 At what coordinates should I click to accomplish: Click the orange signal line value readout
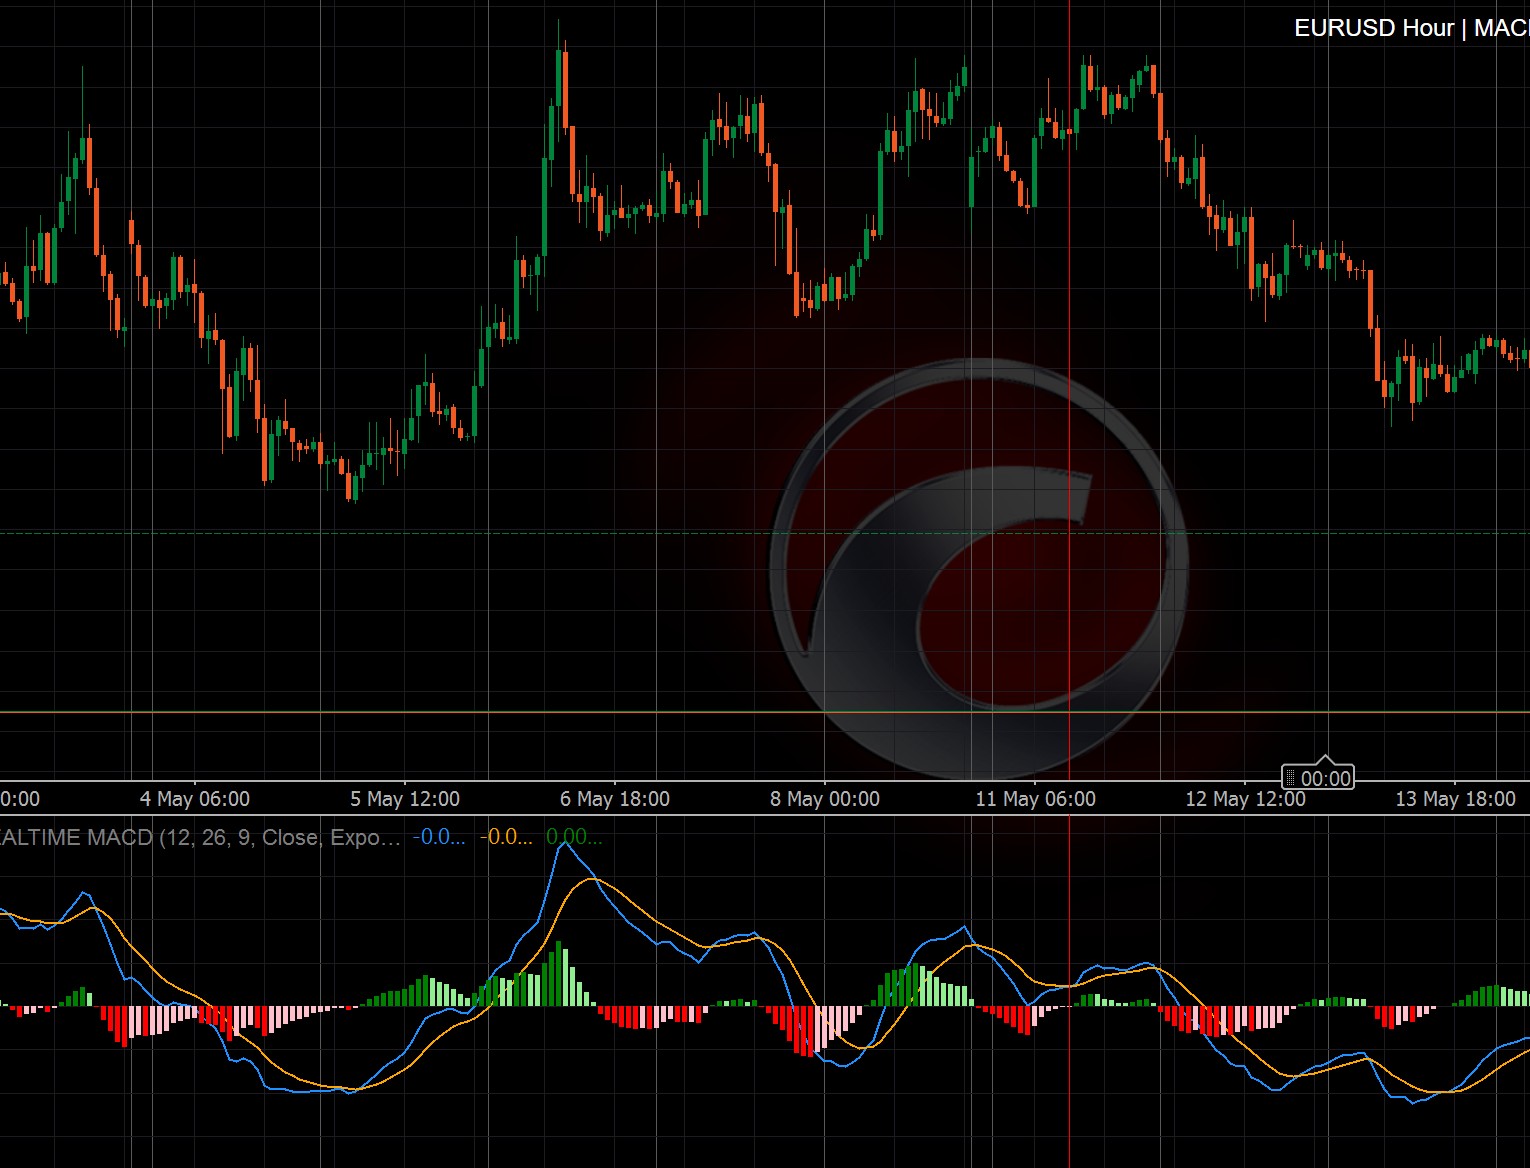coord(506,837)
